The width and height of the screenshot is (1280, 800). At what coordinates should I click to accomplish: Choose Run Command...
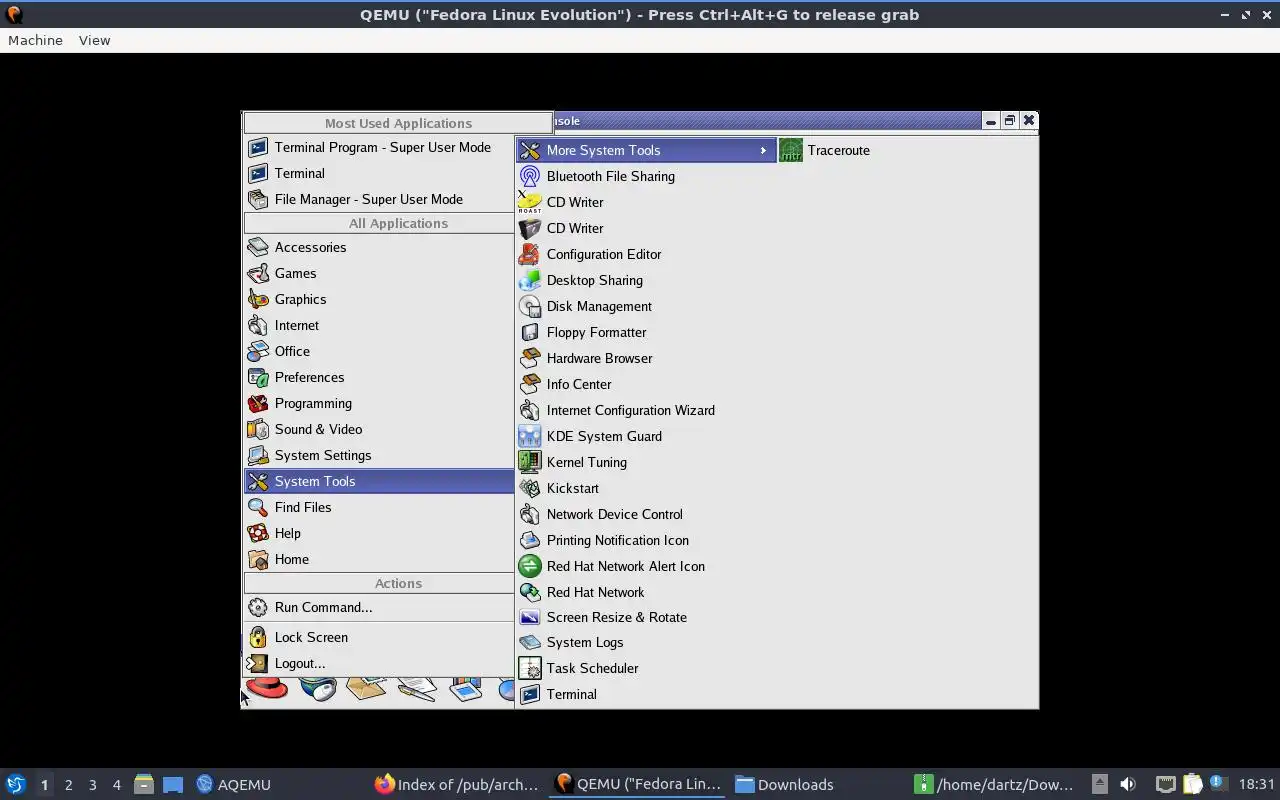coord(379,607)
